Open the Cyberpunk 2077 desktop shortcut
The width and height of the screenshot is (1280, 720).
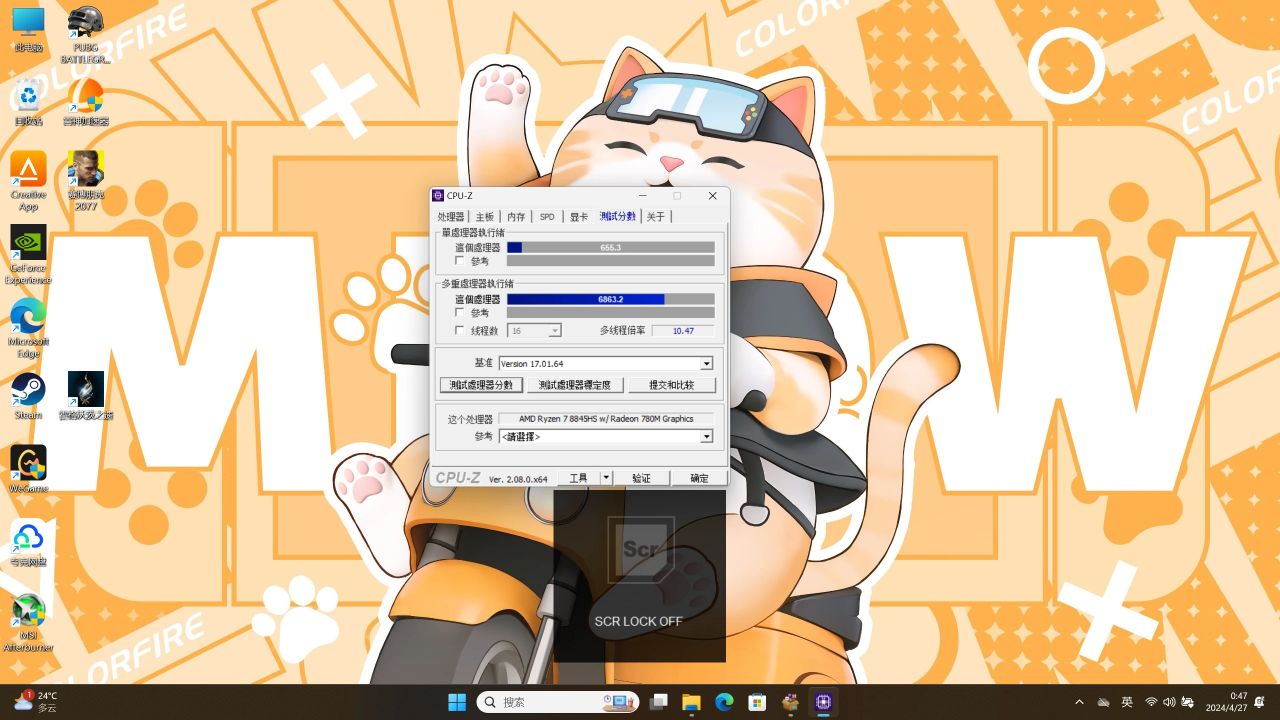point(85,181)
